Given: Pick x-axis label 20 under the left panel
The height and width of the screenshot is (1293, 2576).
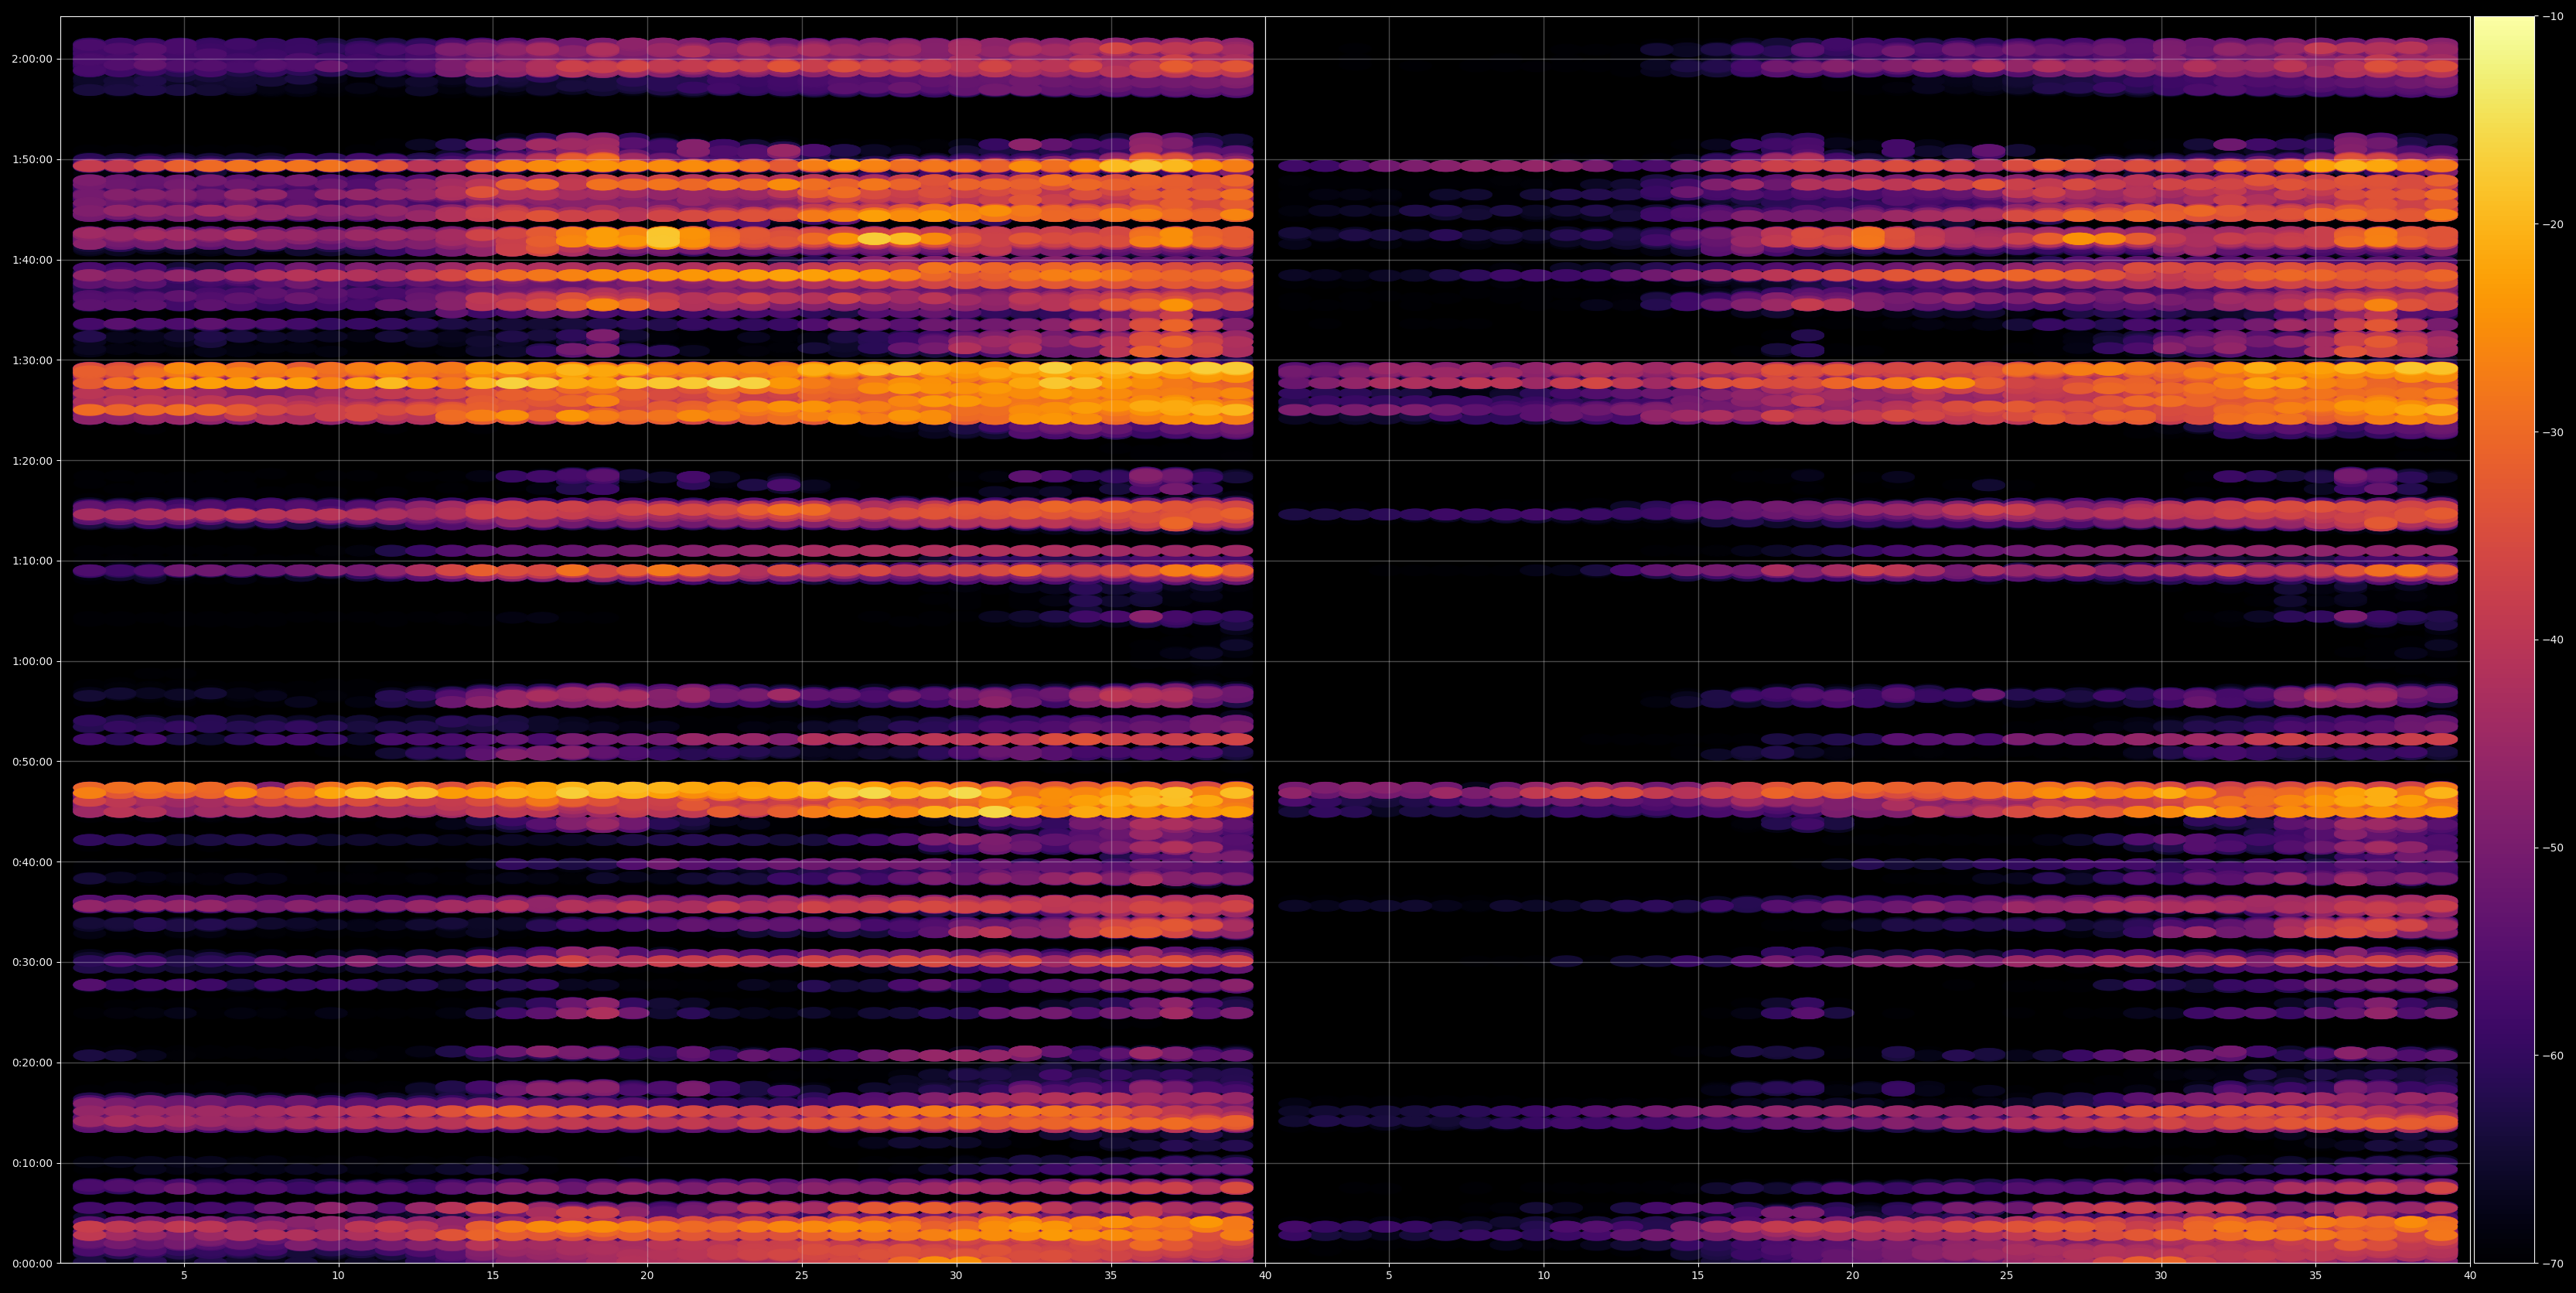Looking at the screenshot, I should pyautogui.click(x=647, y=1276).
